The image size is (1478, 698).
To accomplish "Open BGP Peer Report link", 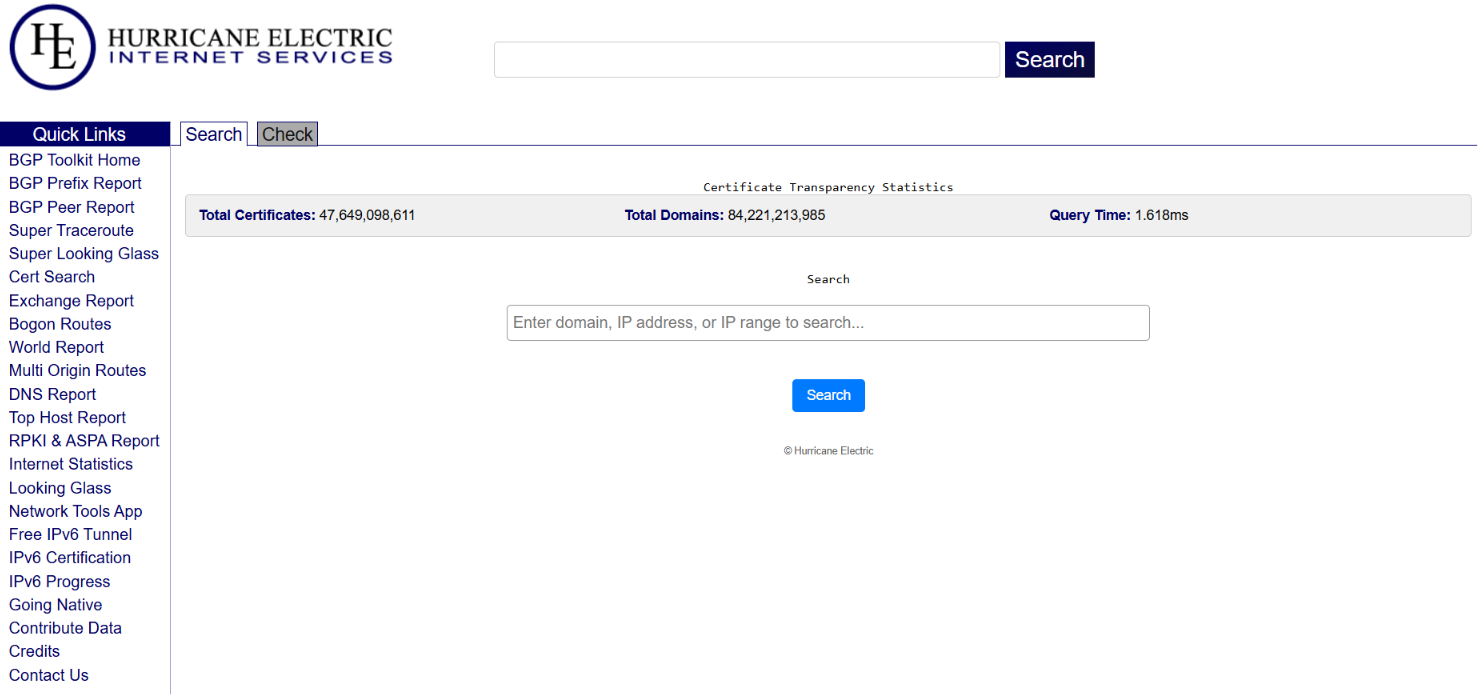I will pos(72,207).
